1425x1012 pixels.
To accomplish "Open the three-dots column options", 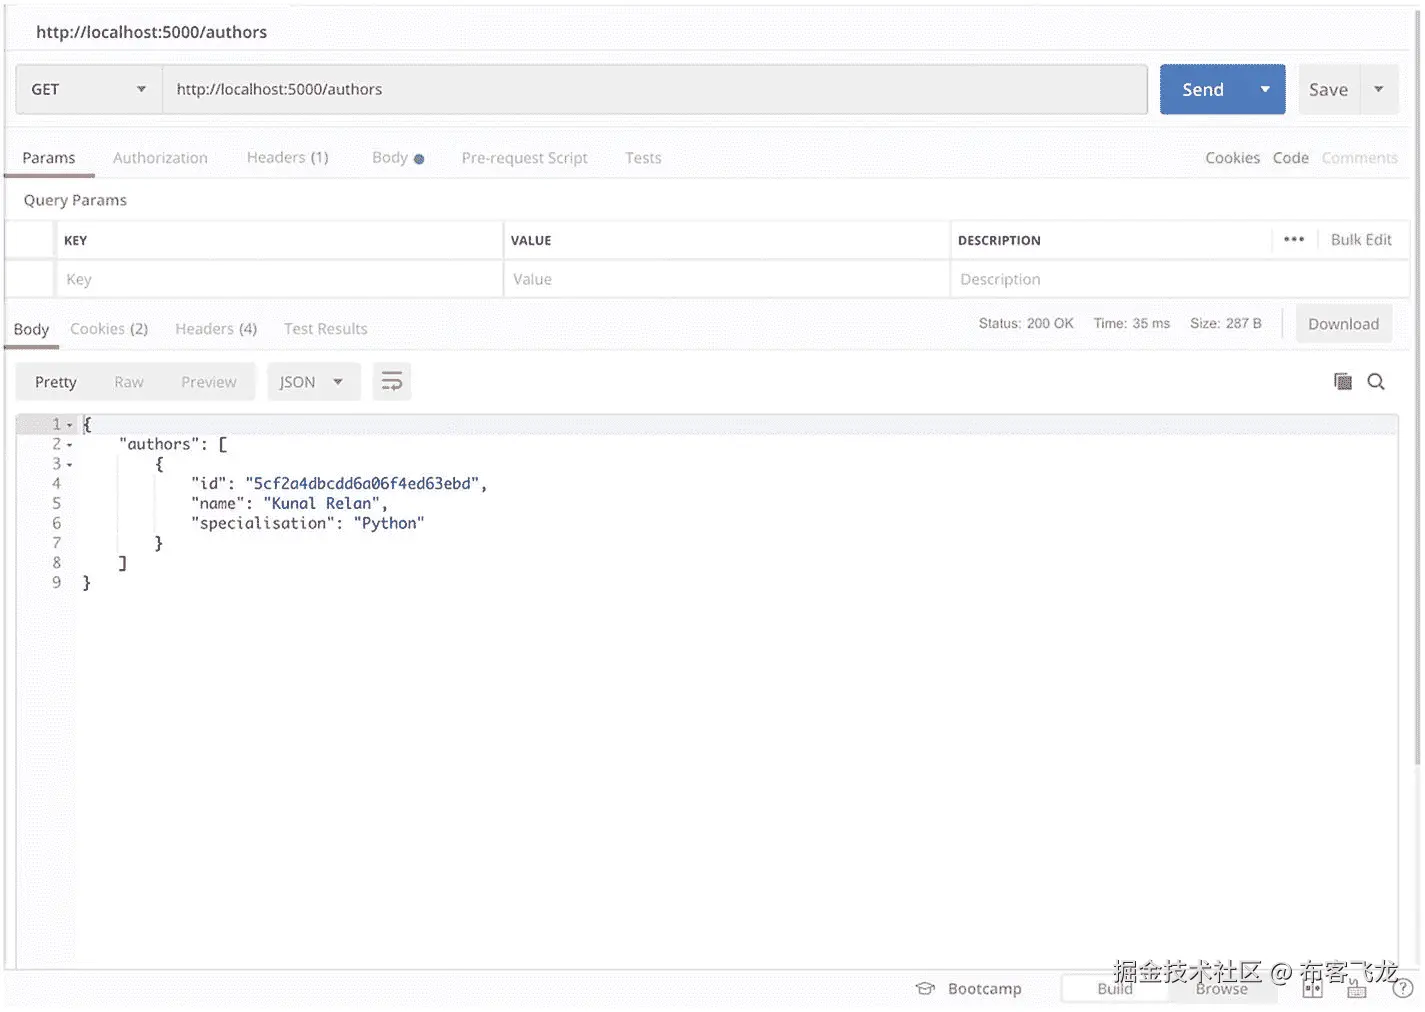I will click(1294, 239).
